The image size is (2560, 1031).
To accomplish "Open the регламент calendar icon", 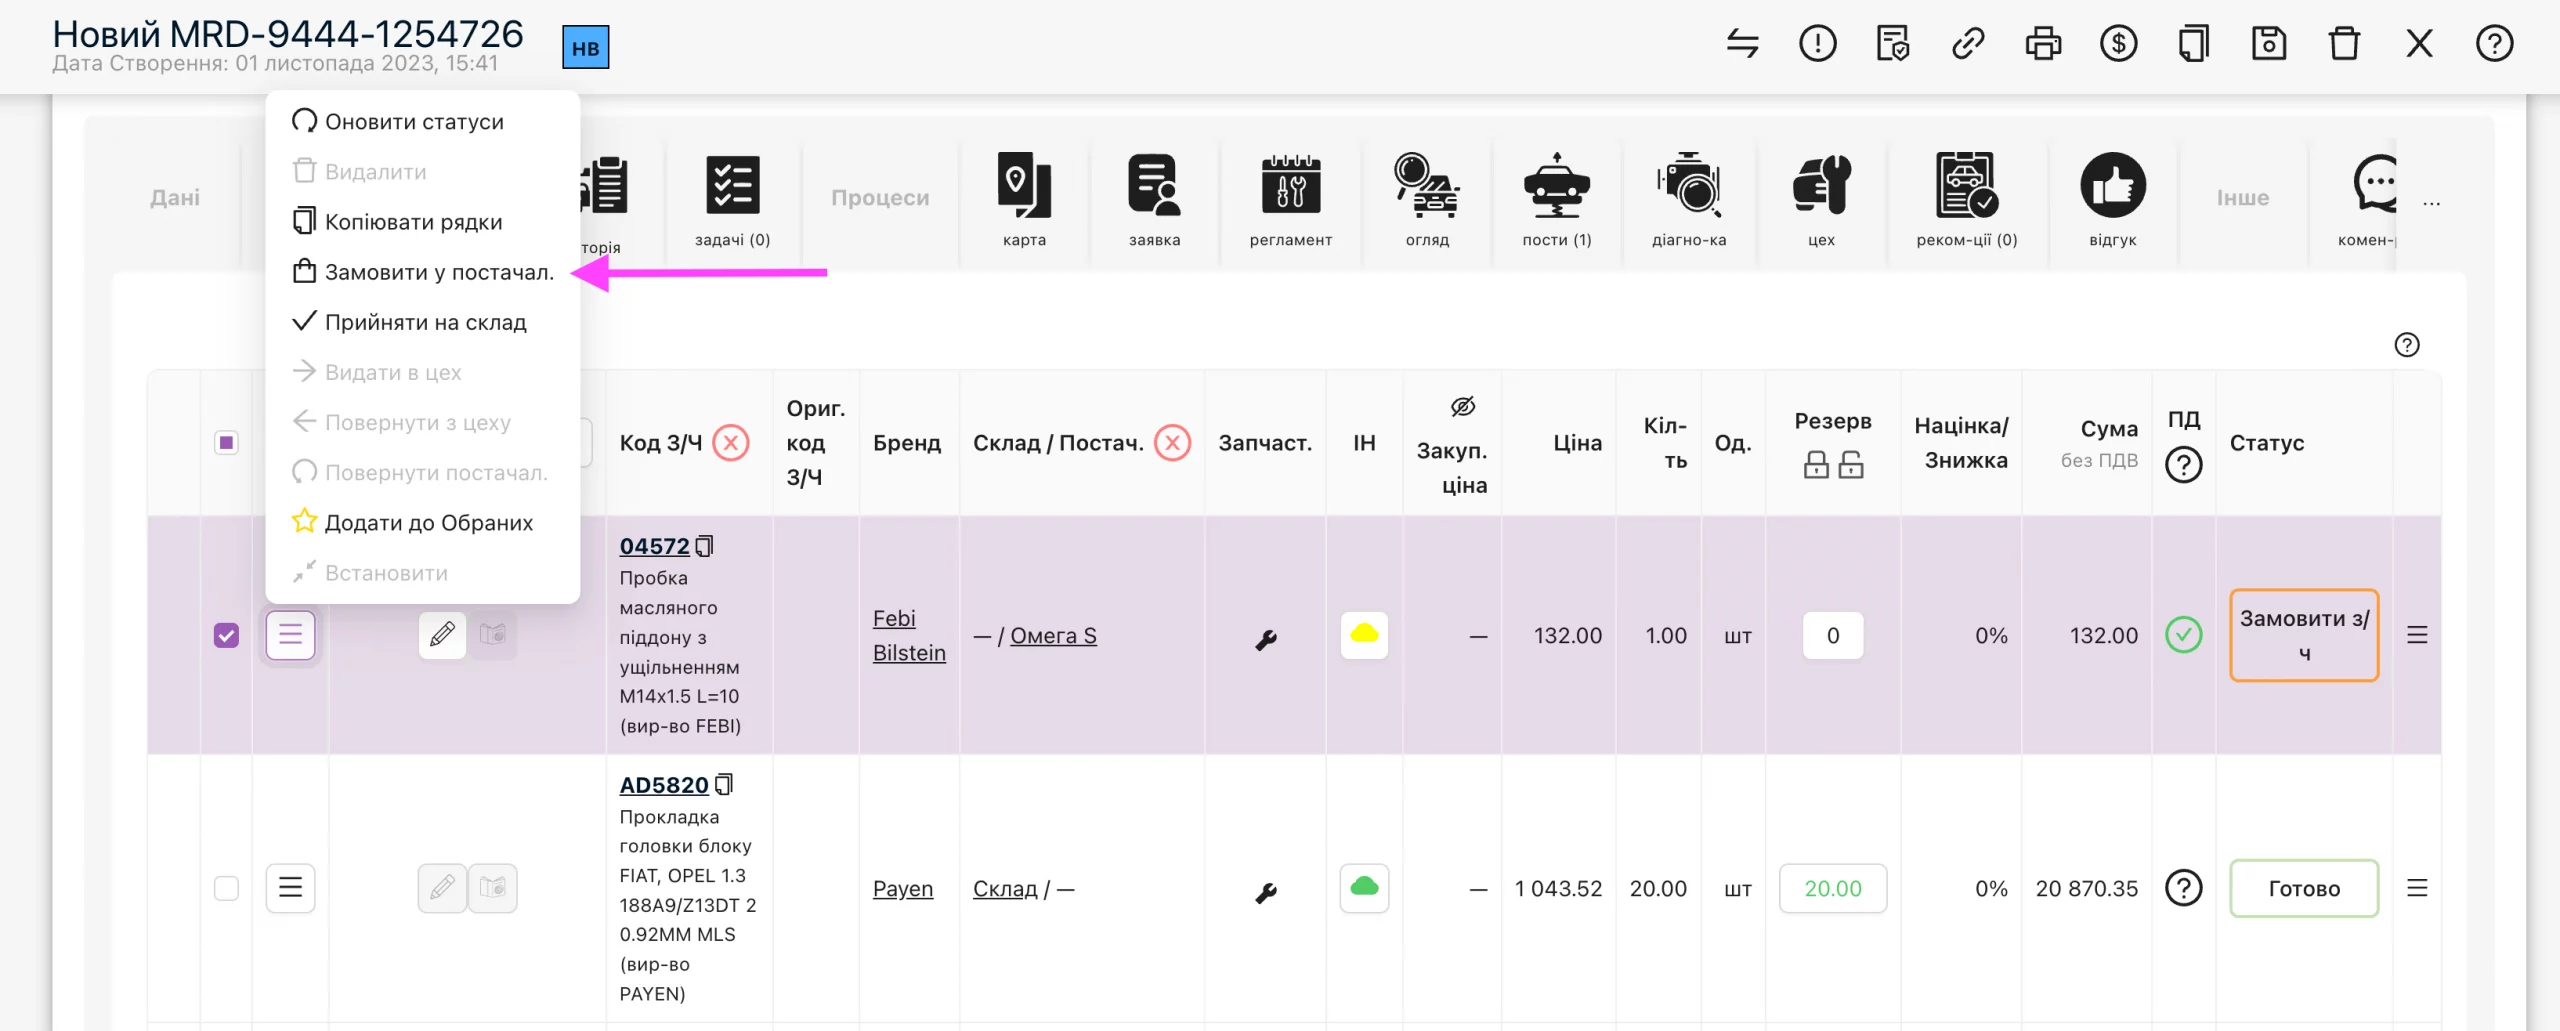I will coord(1291,185).
